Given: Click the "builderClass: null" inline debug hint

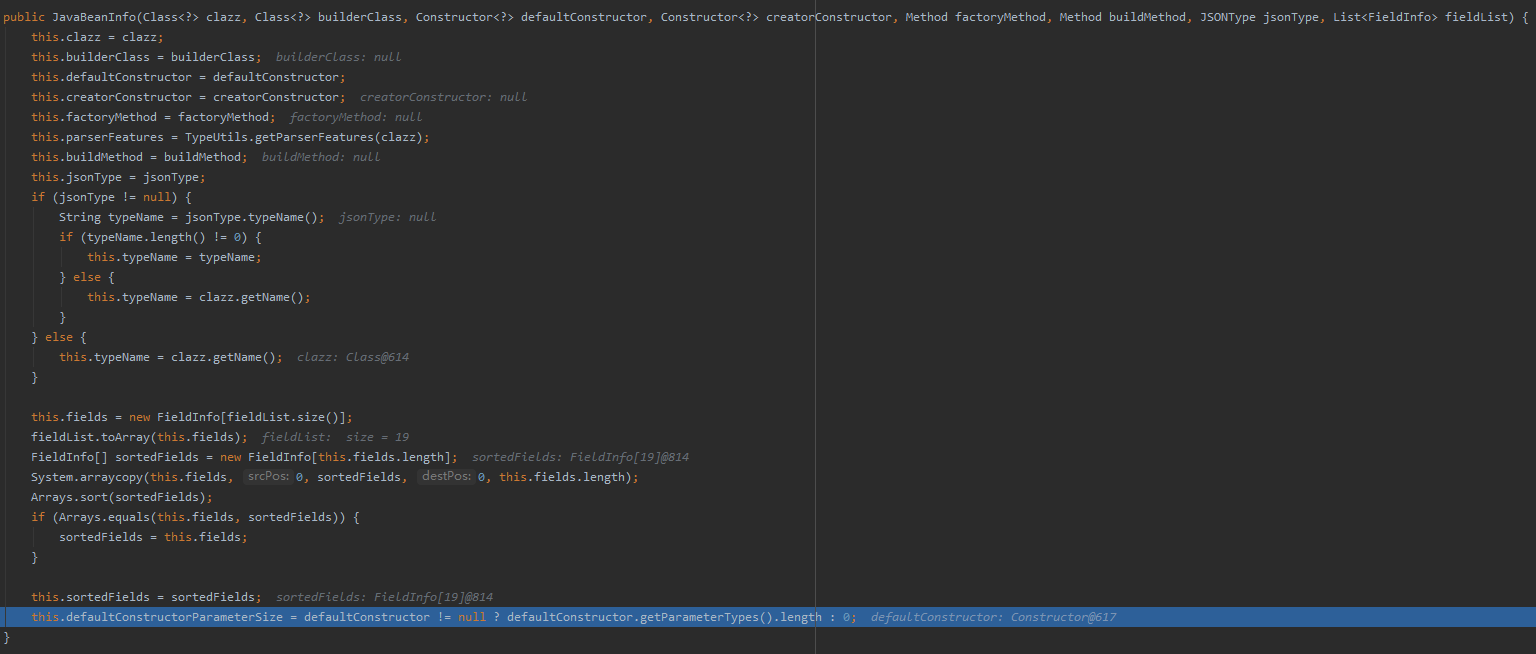Looking at the screenshot, I should [x=338, y=57].
